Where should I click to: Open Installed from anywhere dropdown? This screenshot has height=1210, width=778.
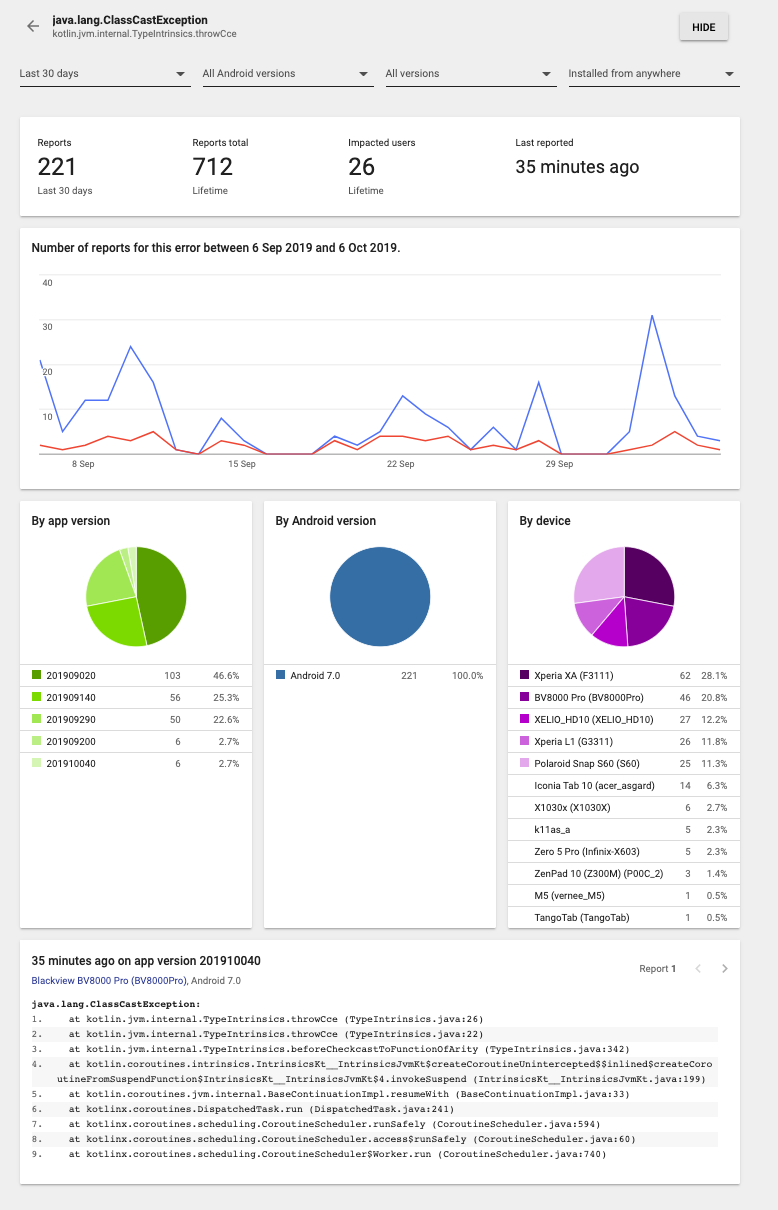click(653, 74)
